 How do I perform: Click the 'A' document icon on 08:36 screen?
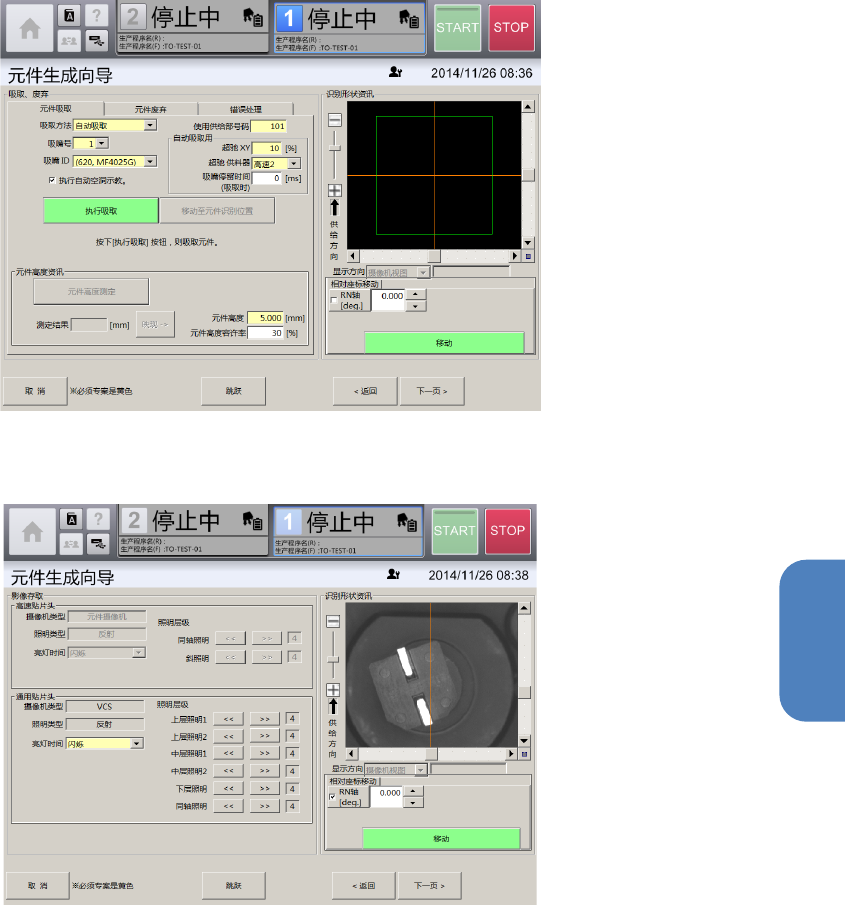(69, 16)
